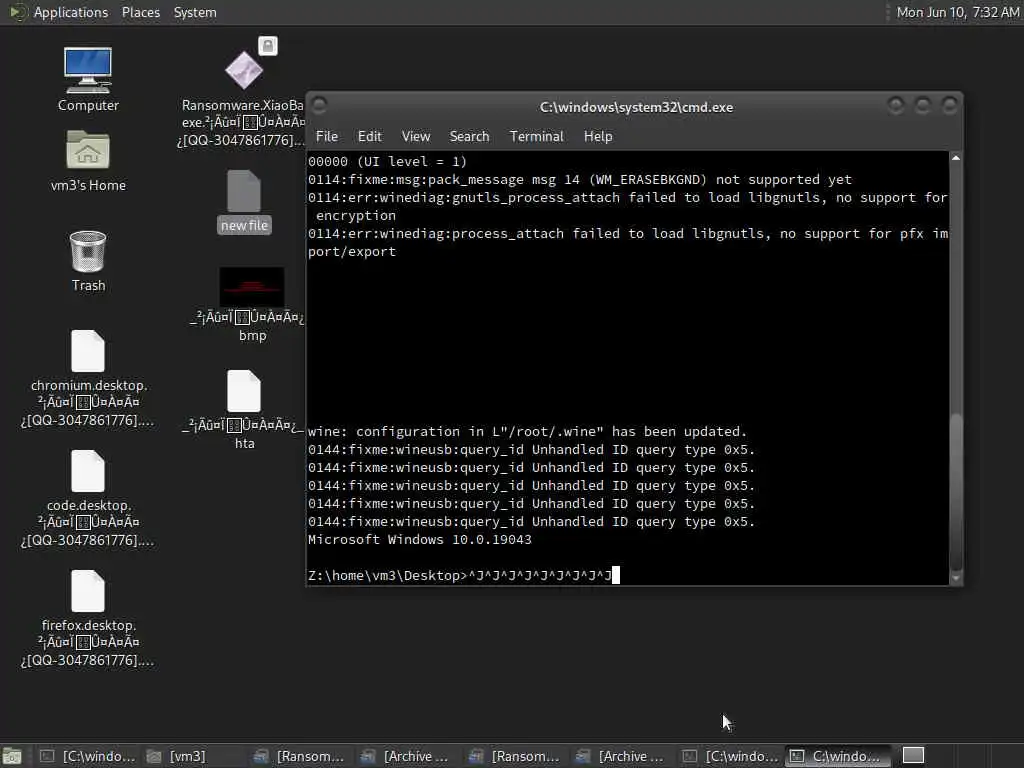The image size is (1024, 768).
Task: Open the Help menu in the terminal
Action: (598, 136)
